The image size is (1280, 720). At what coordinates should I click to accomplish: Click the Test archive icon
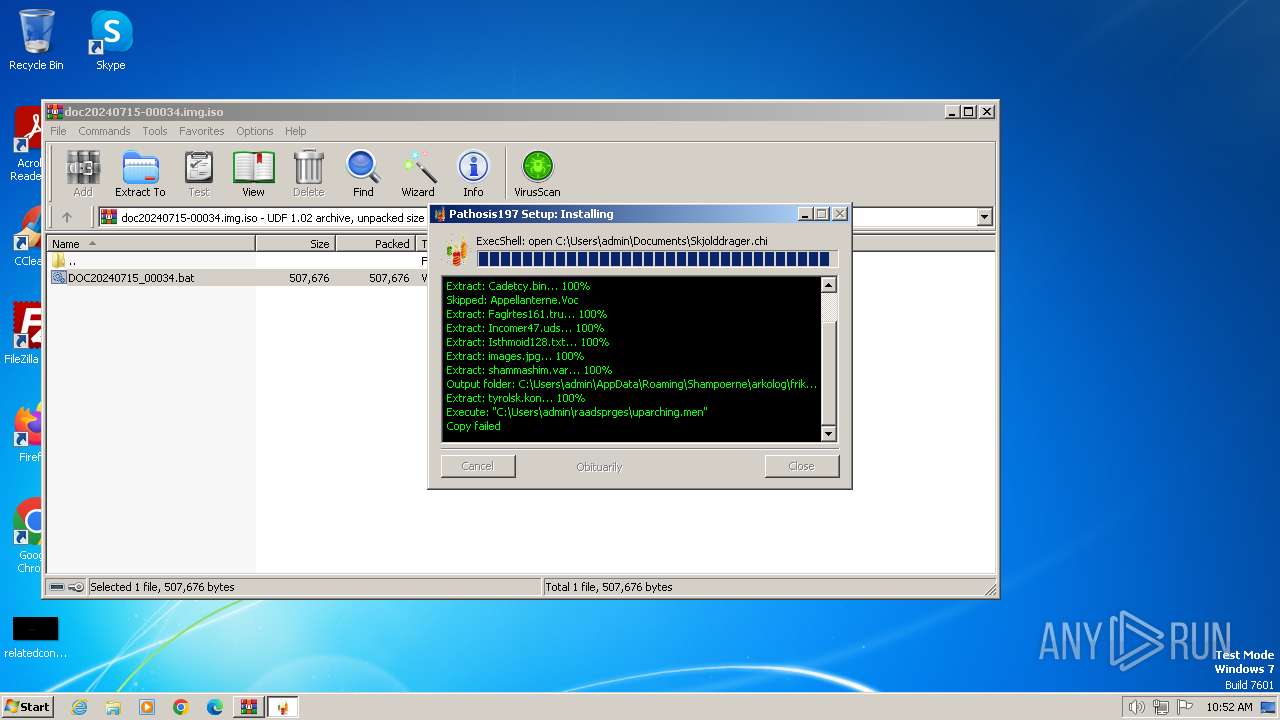(199, 173)
